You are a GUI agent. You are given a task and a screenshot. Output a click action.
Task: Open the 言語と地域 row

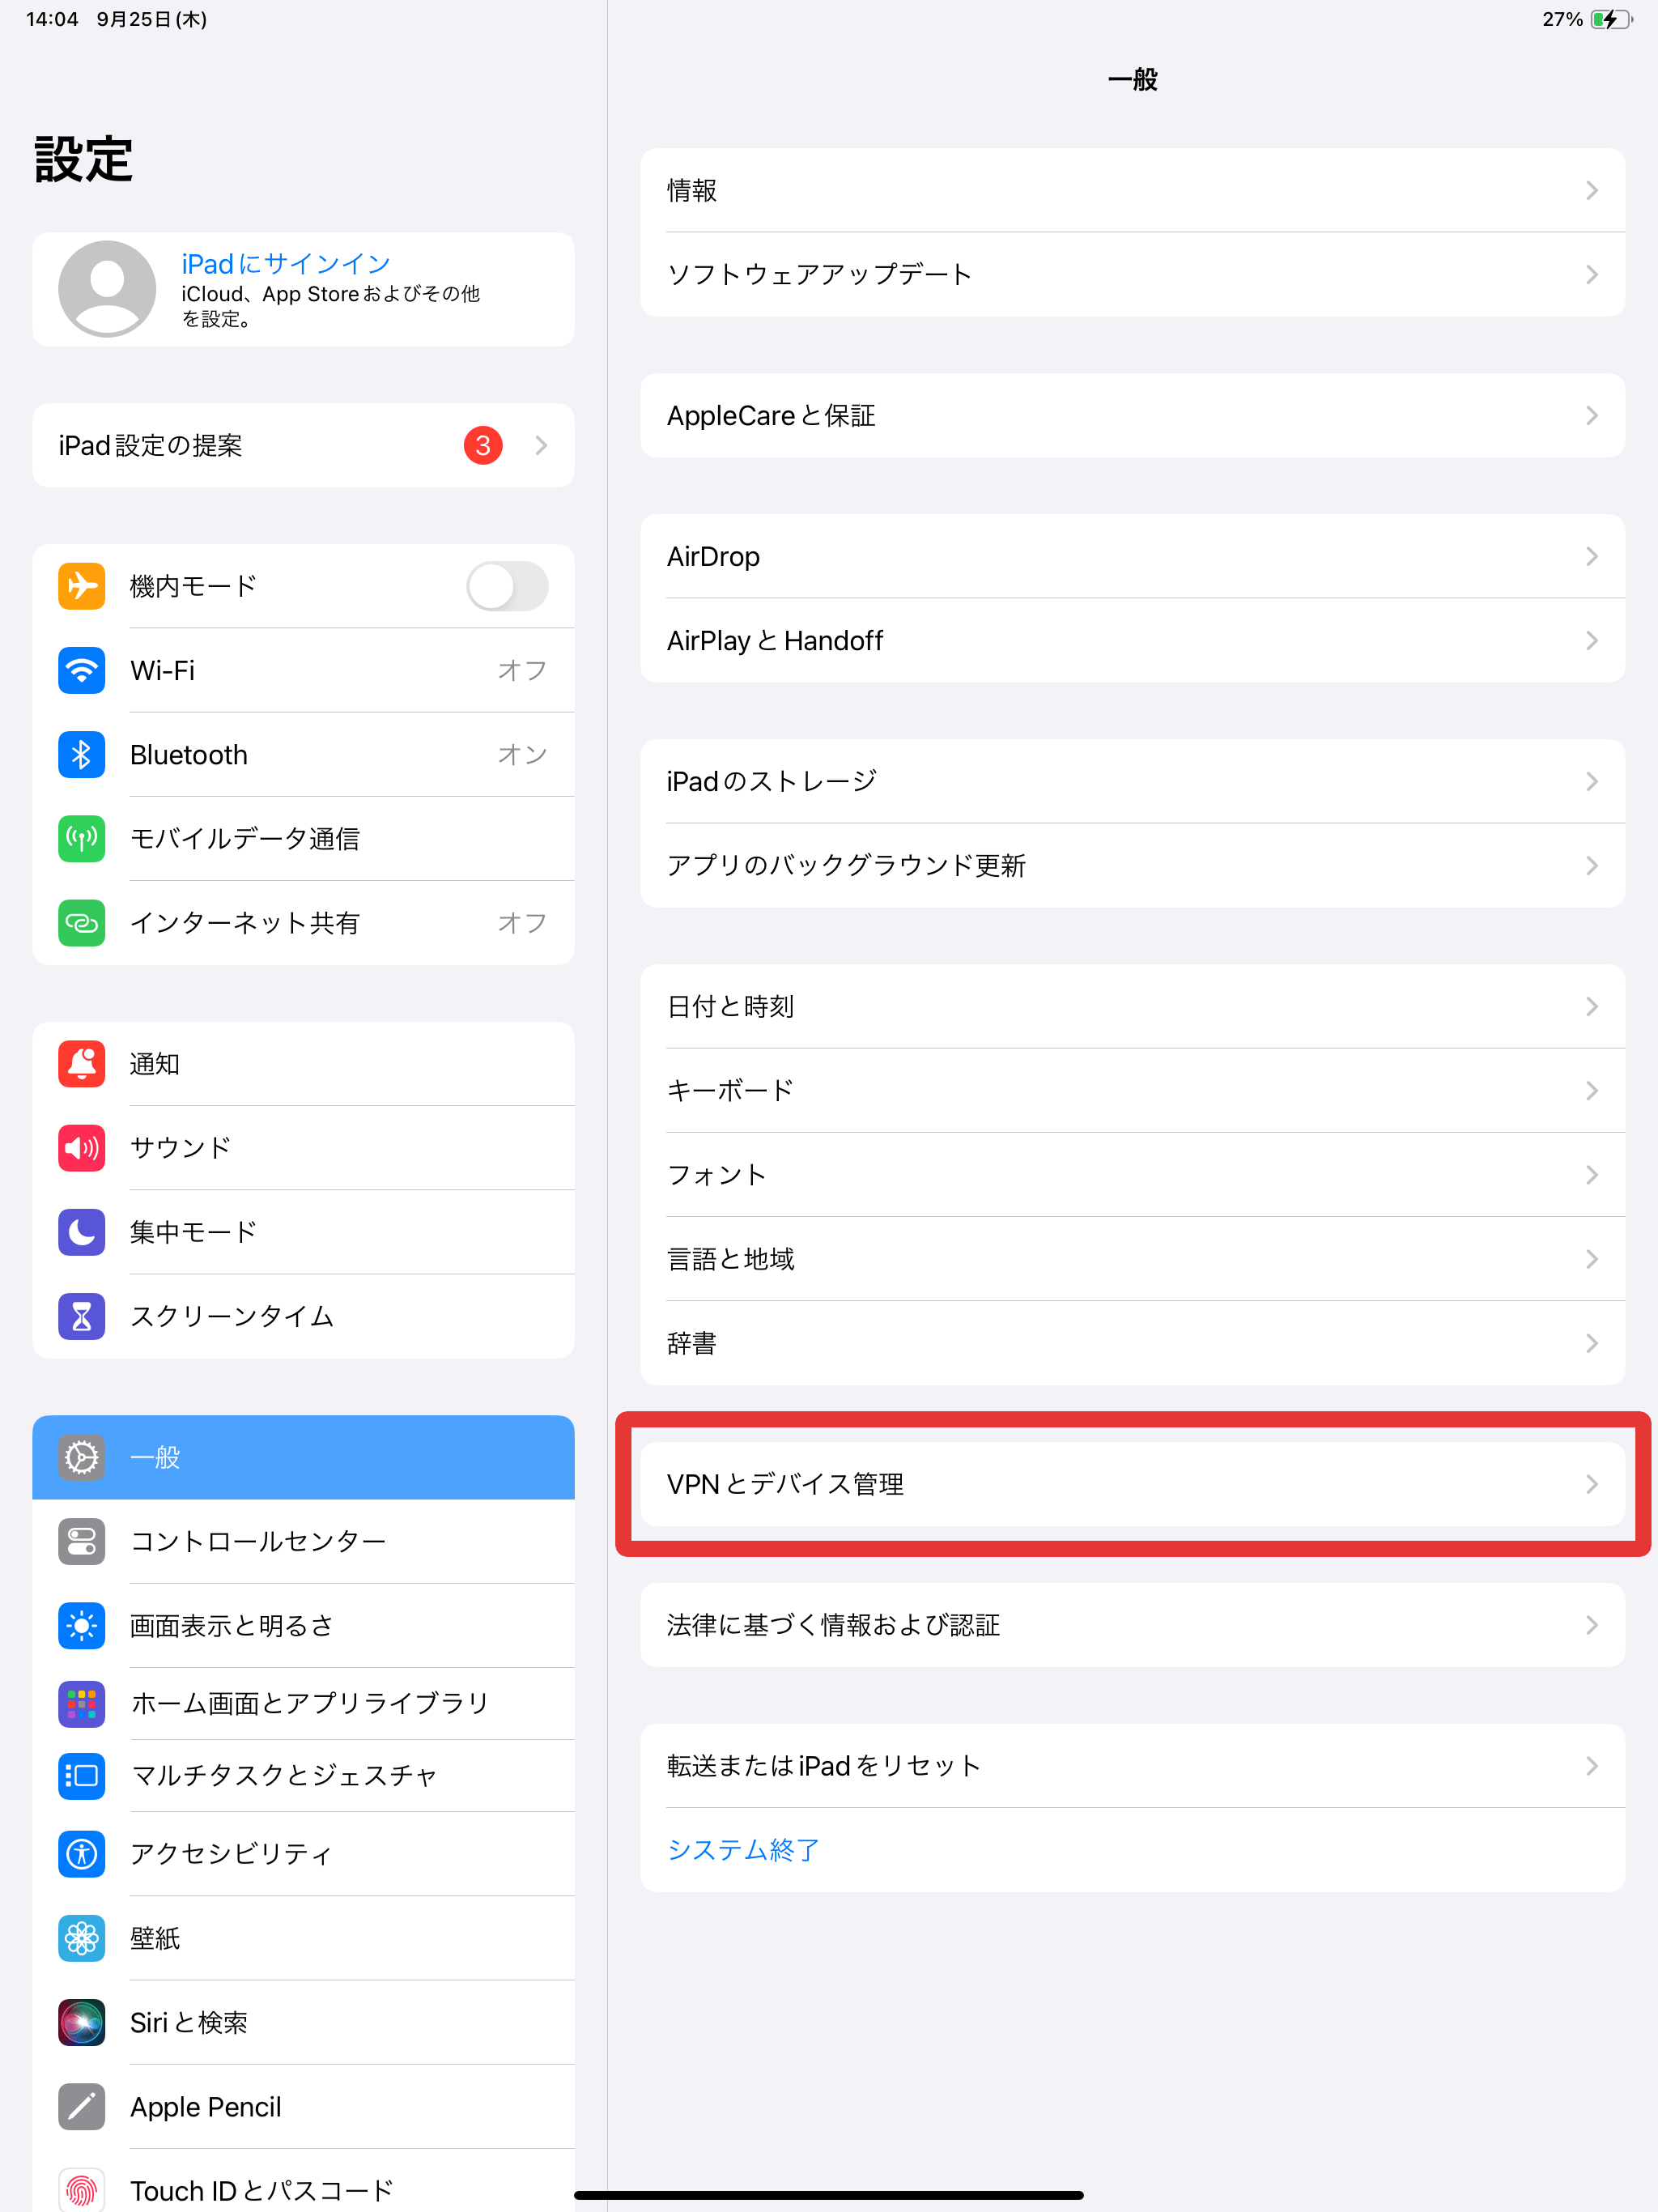(x=1132, y=1259)
